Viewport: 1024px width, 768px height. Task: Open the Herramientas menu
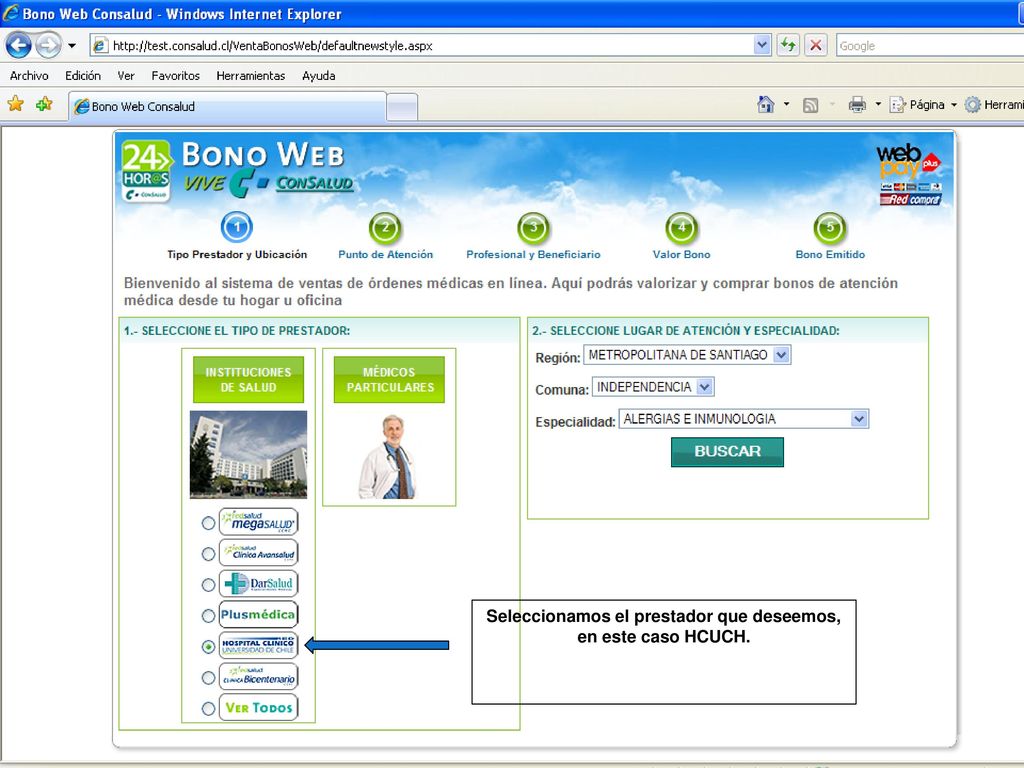[251, 76]
